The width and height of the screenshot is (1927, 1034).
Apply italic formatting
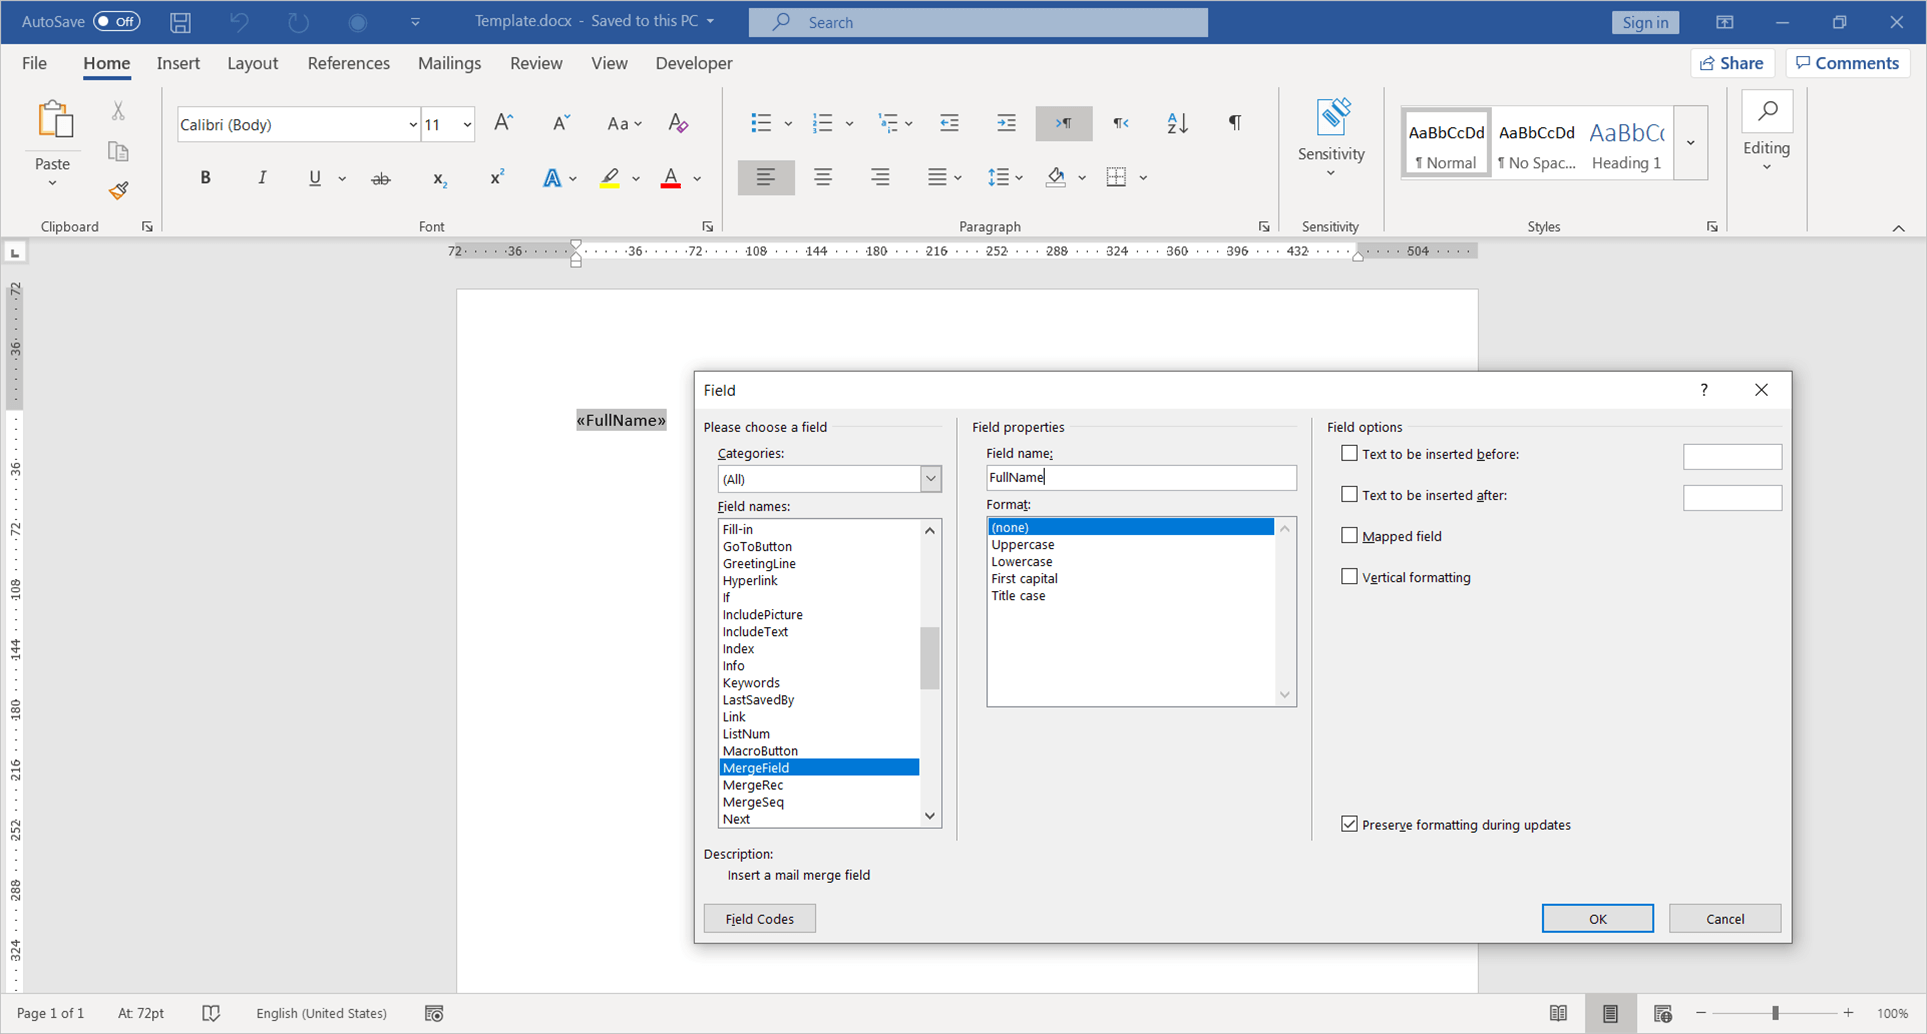262,177
